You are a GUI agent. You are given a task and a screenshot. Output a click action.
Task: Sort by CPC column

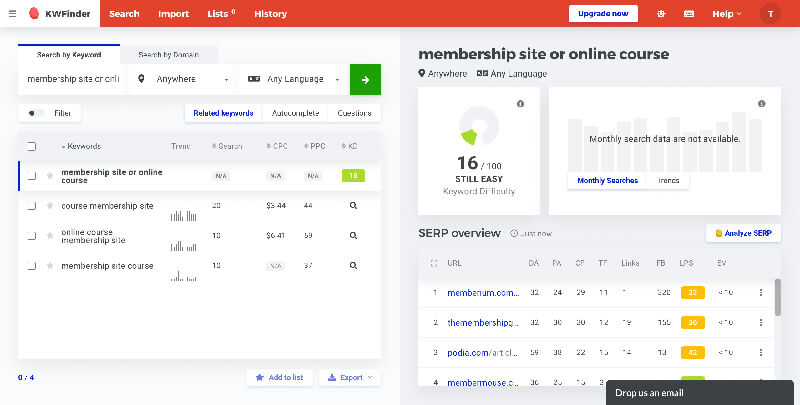tap(277, 146)
